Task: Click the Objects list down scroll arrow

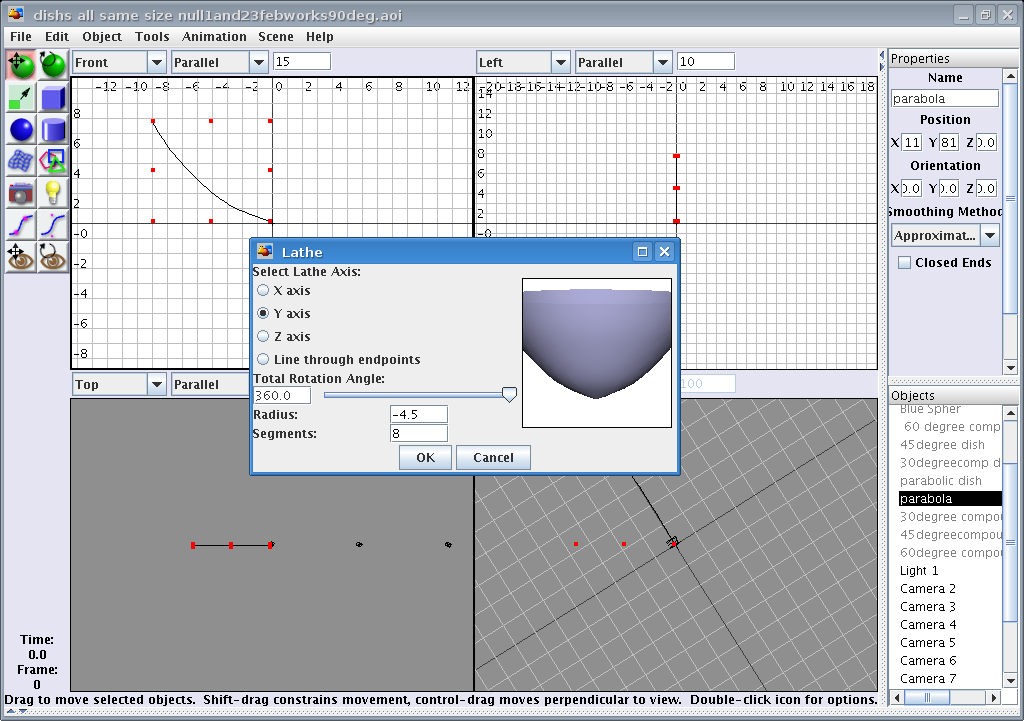Action: 1010,681
